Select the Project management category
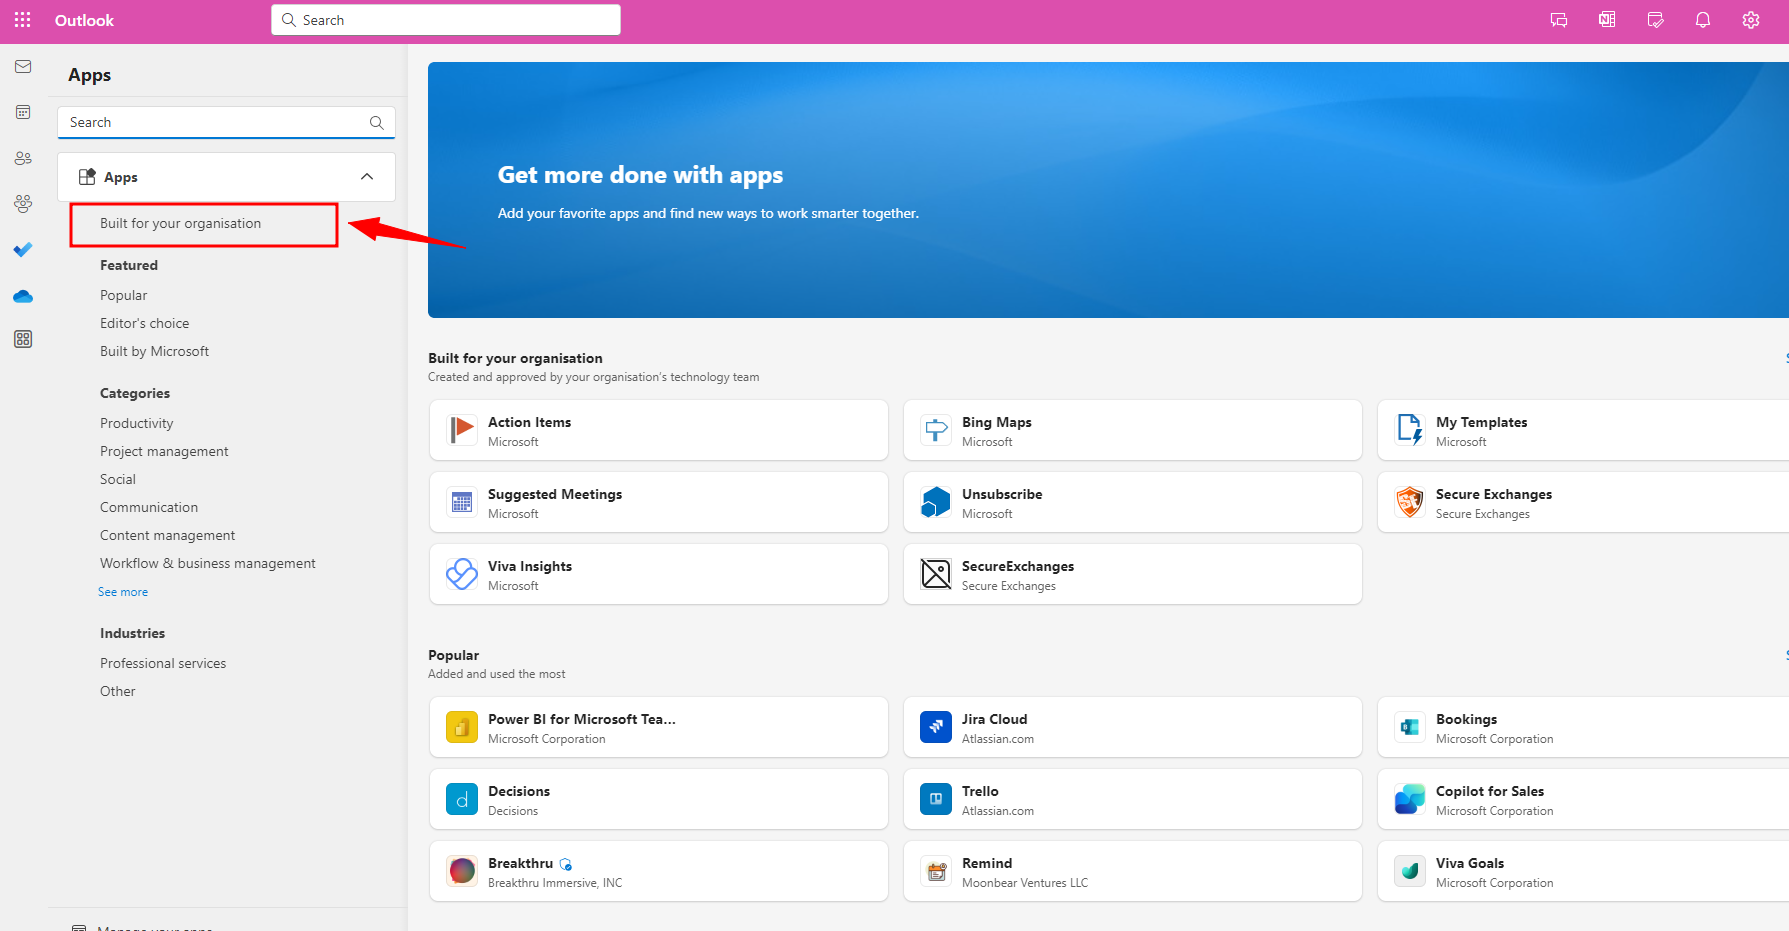Image resolution: width=1789 pixels, height=931 pixels. point(164,452)
